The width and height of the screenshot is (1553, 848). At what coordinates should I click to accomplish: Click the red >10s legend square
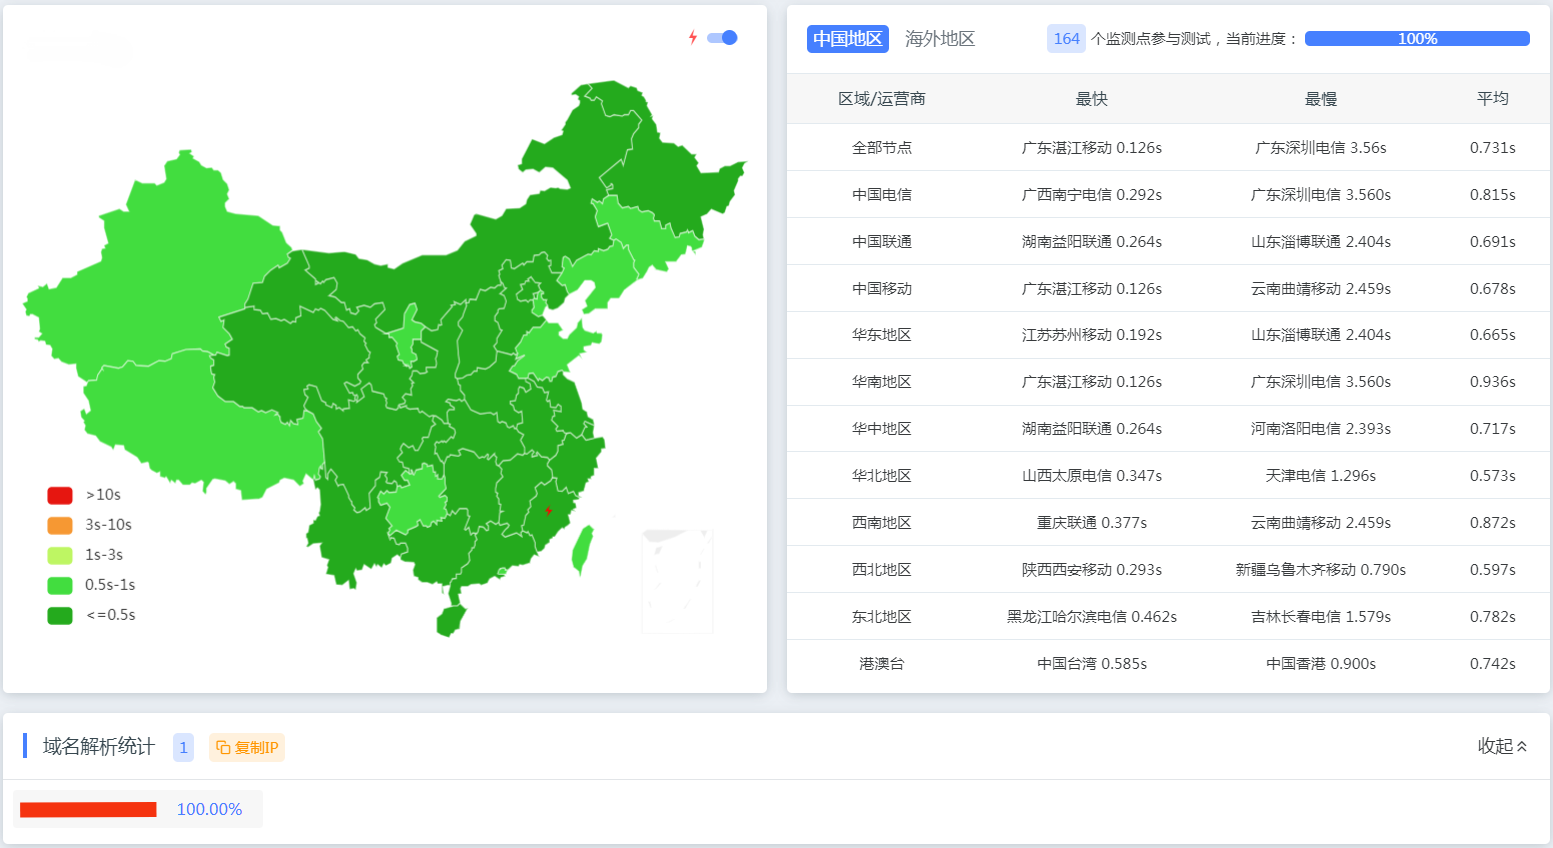point(59,494)
